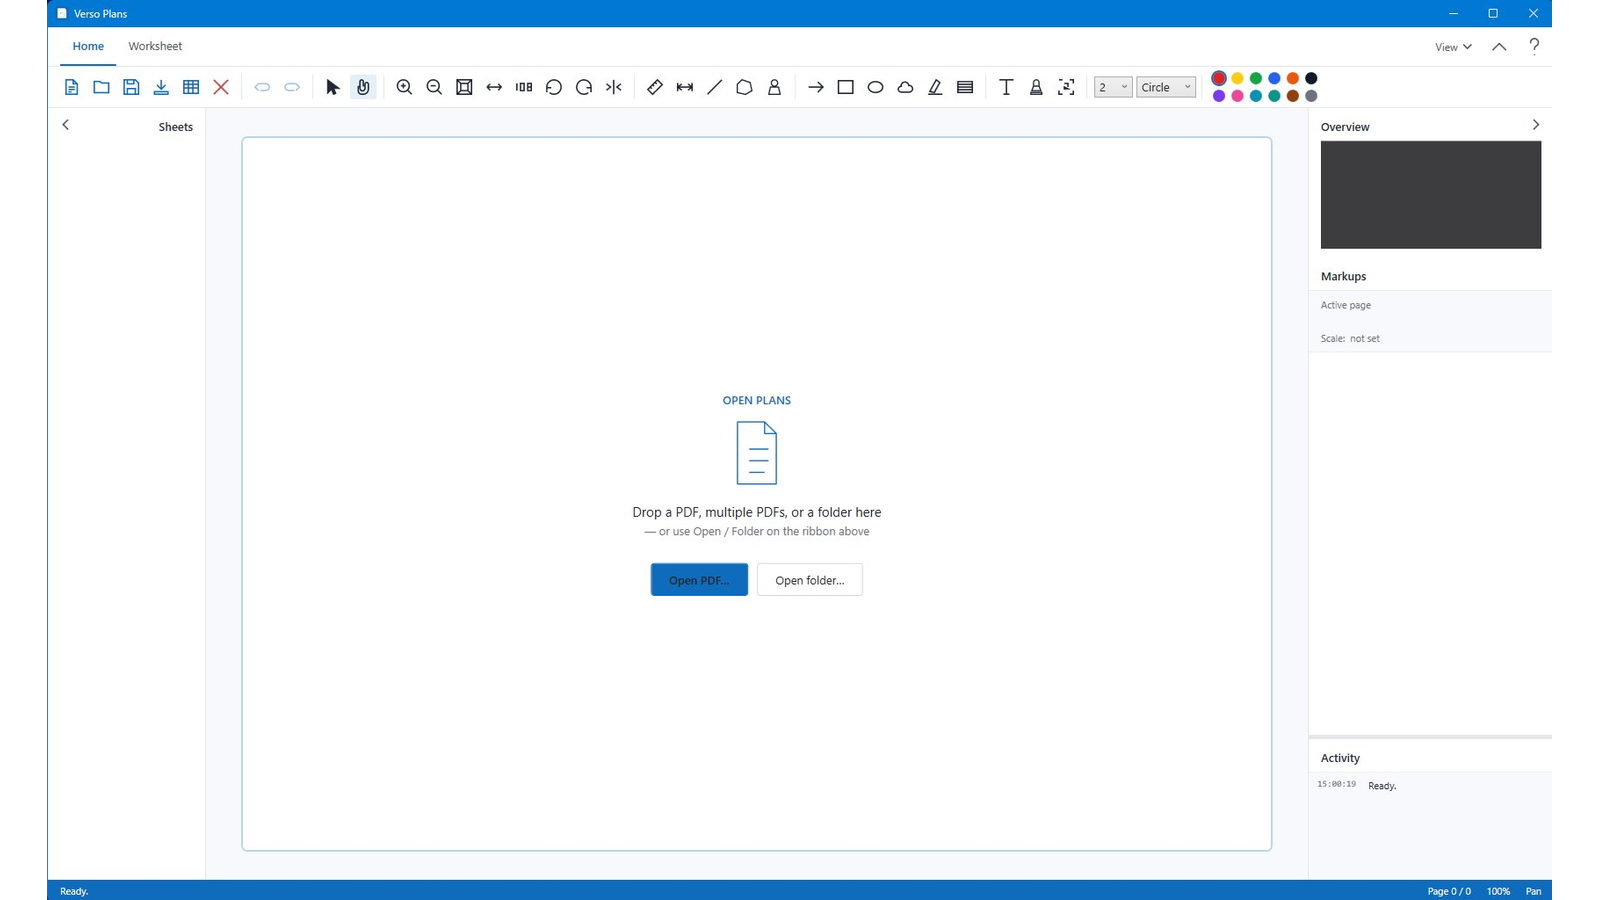Pick the yellow color swatch
The width and height of the screenshot is (1600, 900).
point(1237,78)
